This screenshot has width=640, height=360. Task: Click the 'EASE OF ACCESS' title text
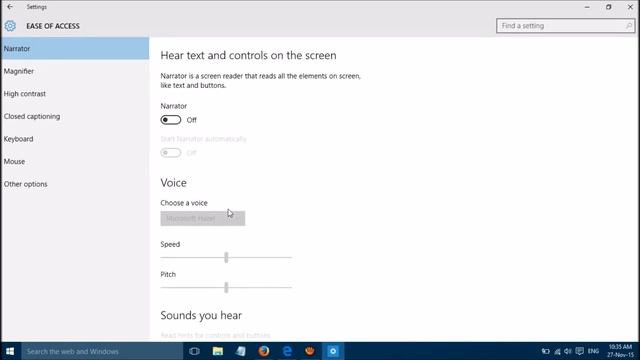(x=53, y=26)
